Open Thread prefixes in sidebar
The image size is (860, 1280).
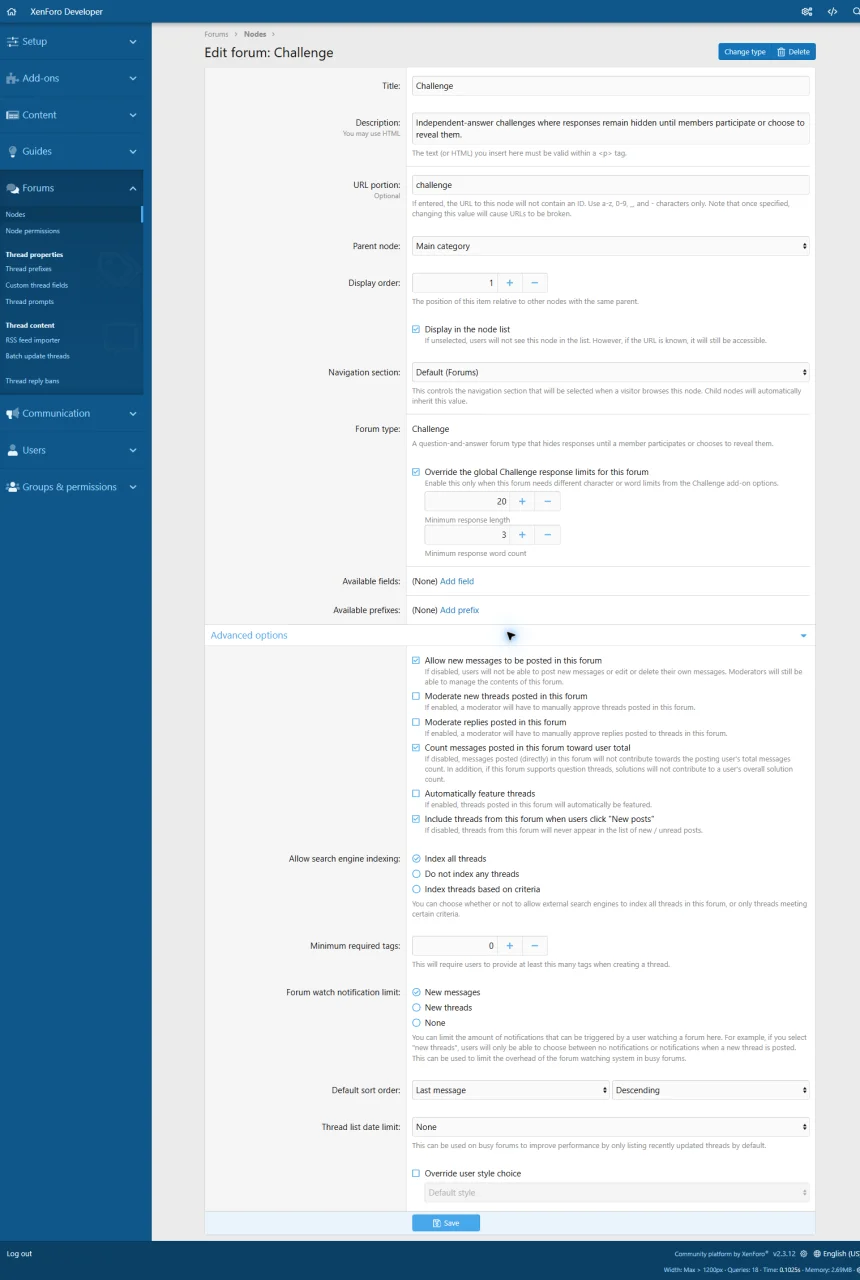point(29,269)
